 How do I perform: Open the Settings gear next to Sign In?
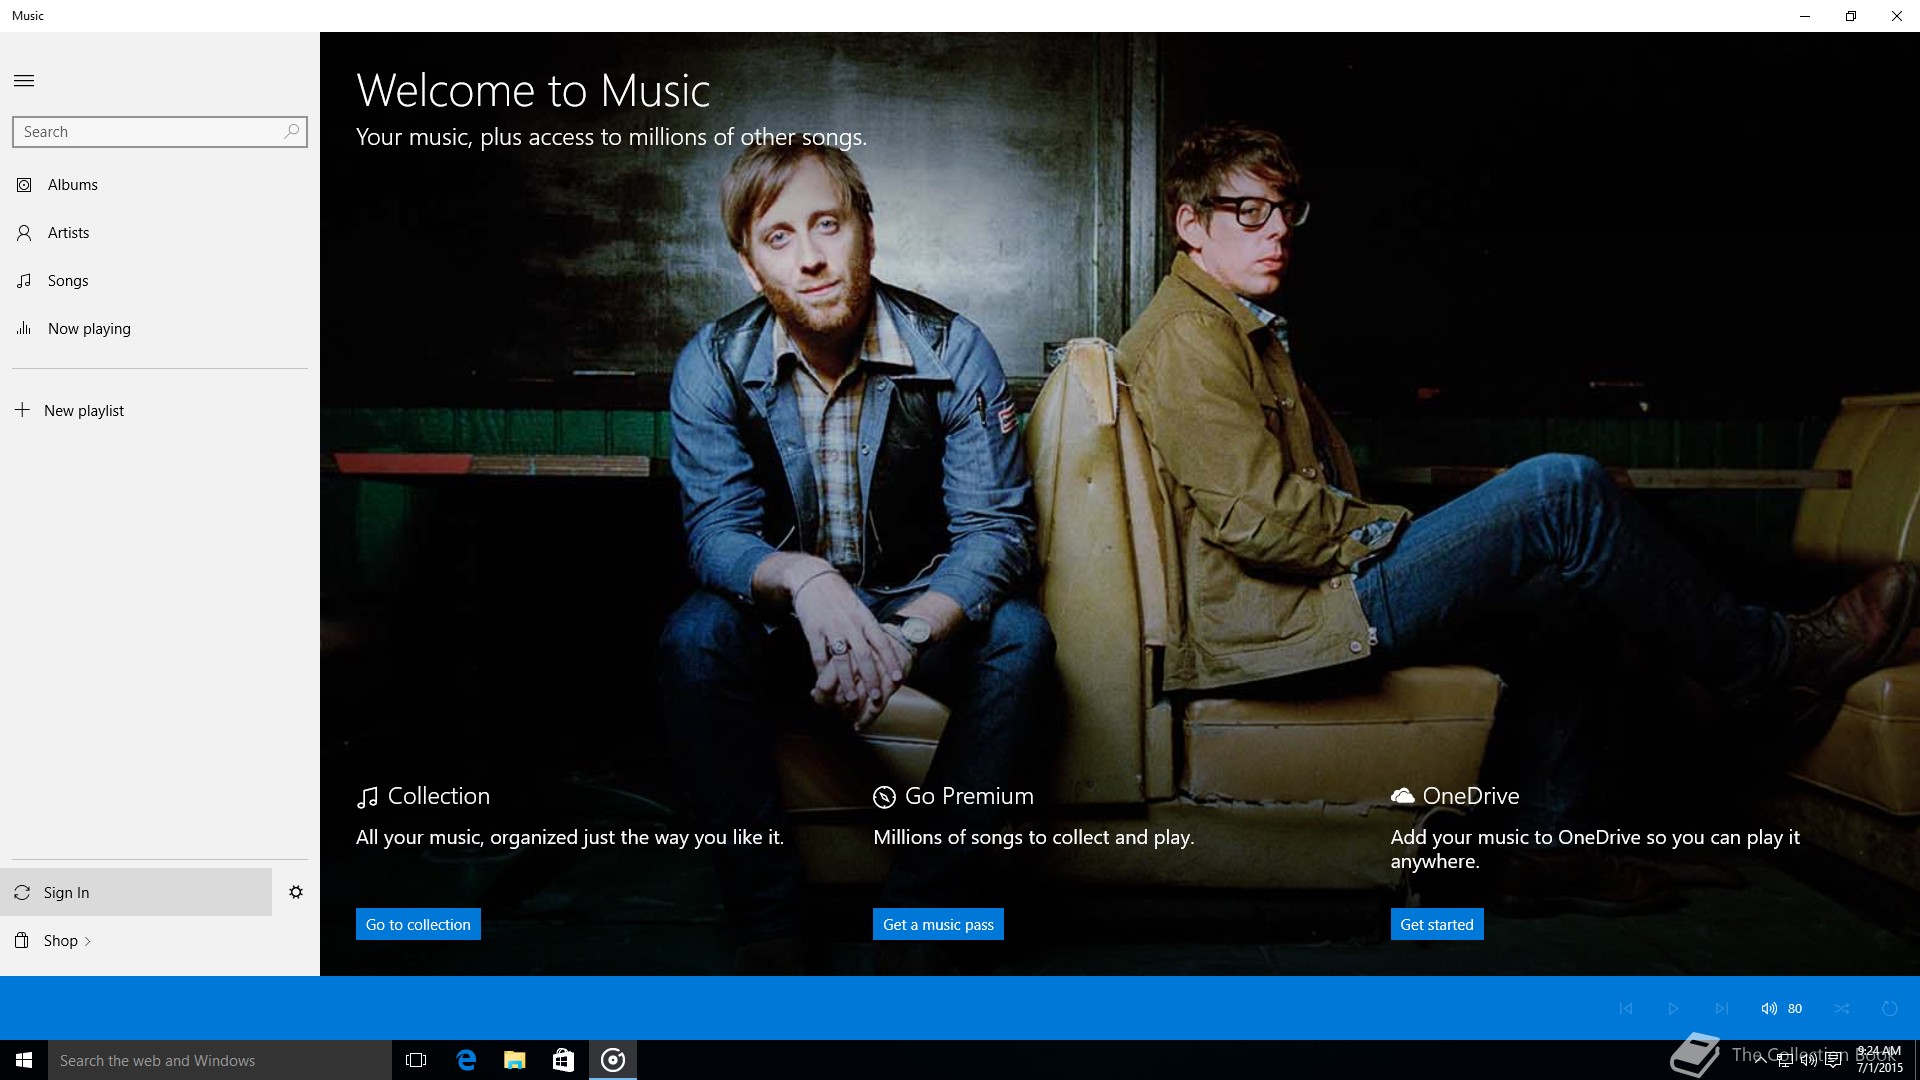click(296, 892)
